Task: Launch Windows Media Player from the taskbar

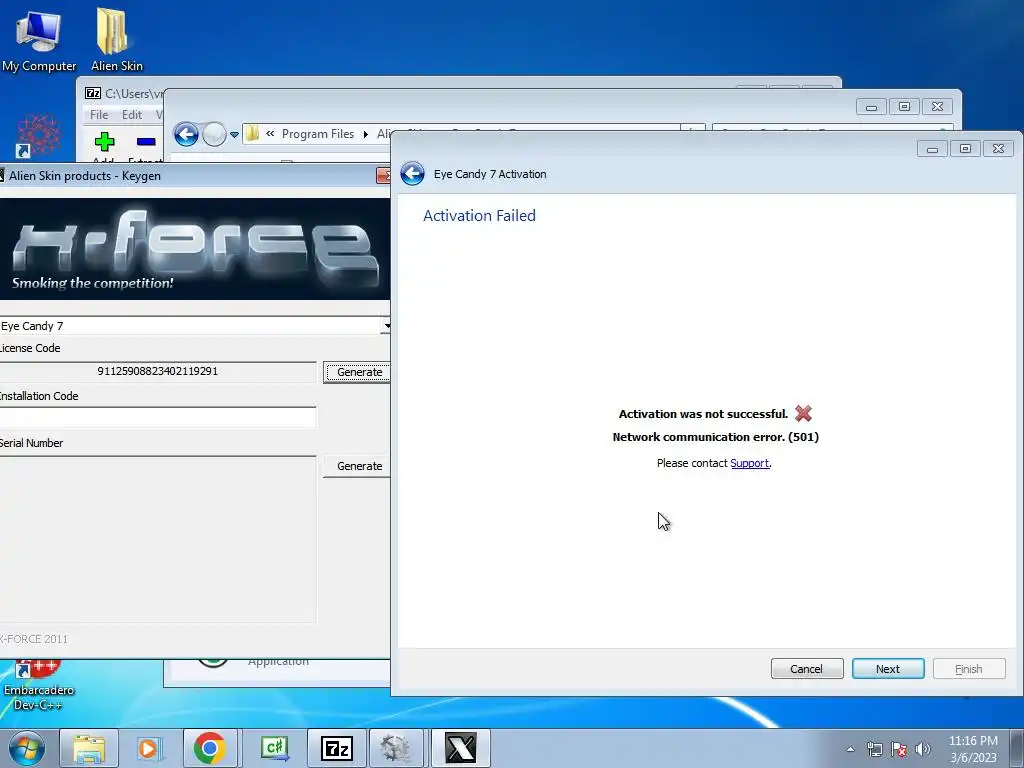Action: click(148, 748)
